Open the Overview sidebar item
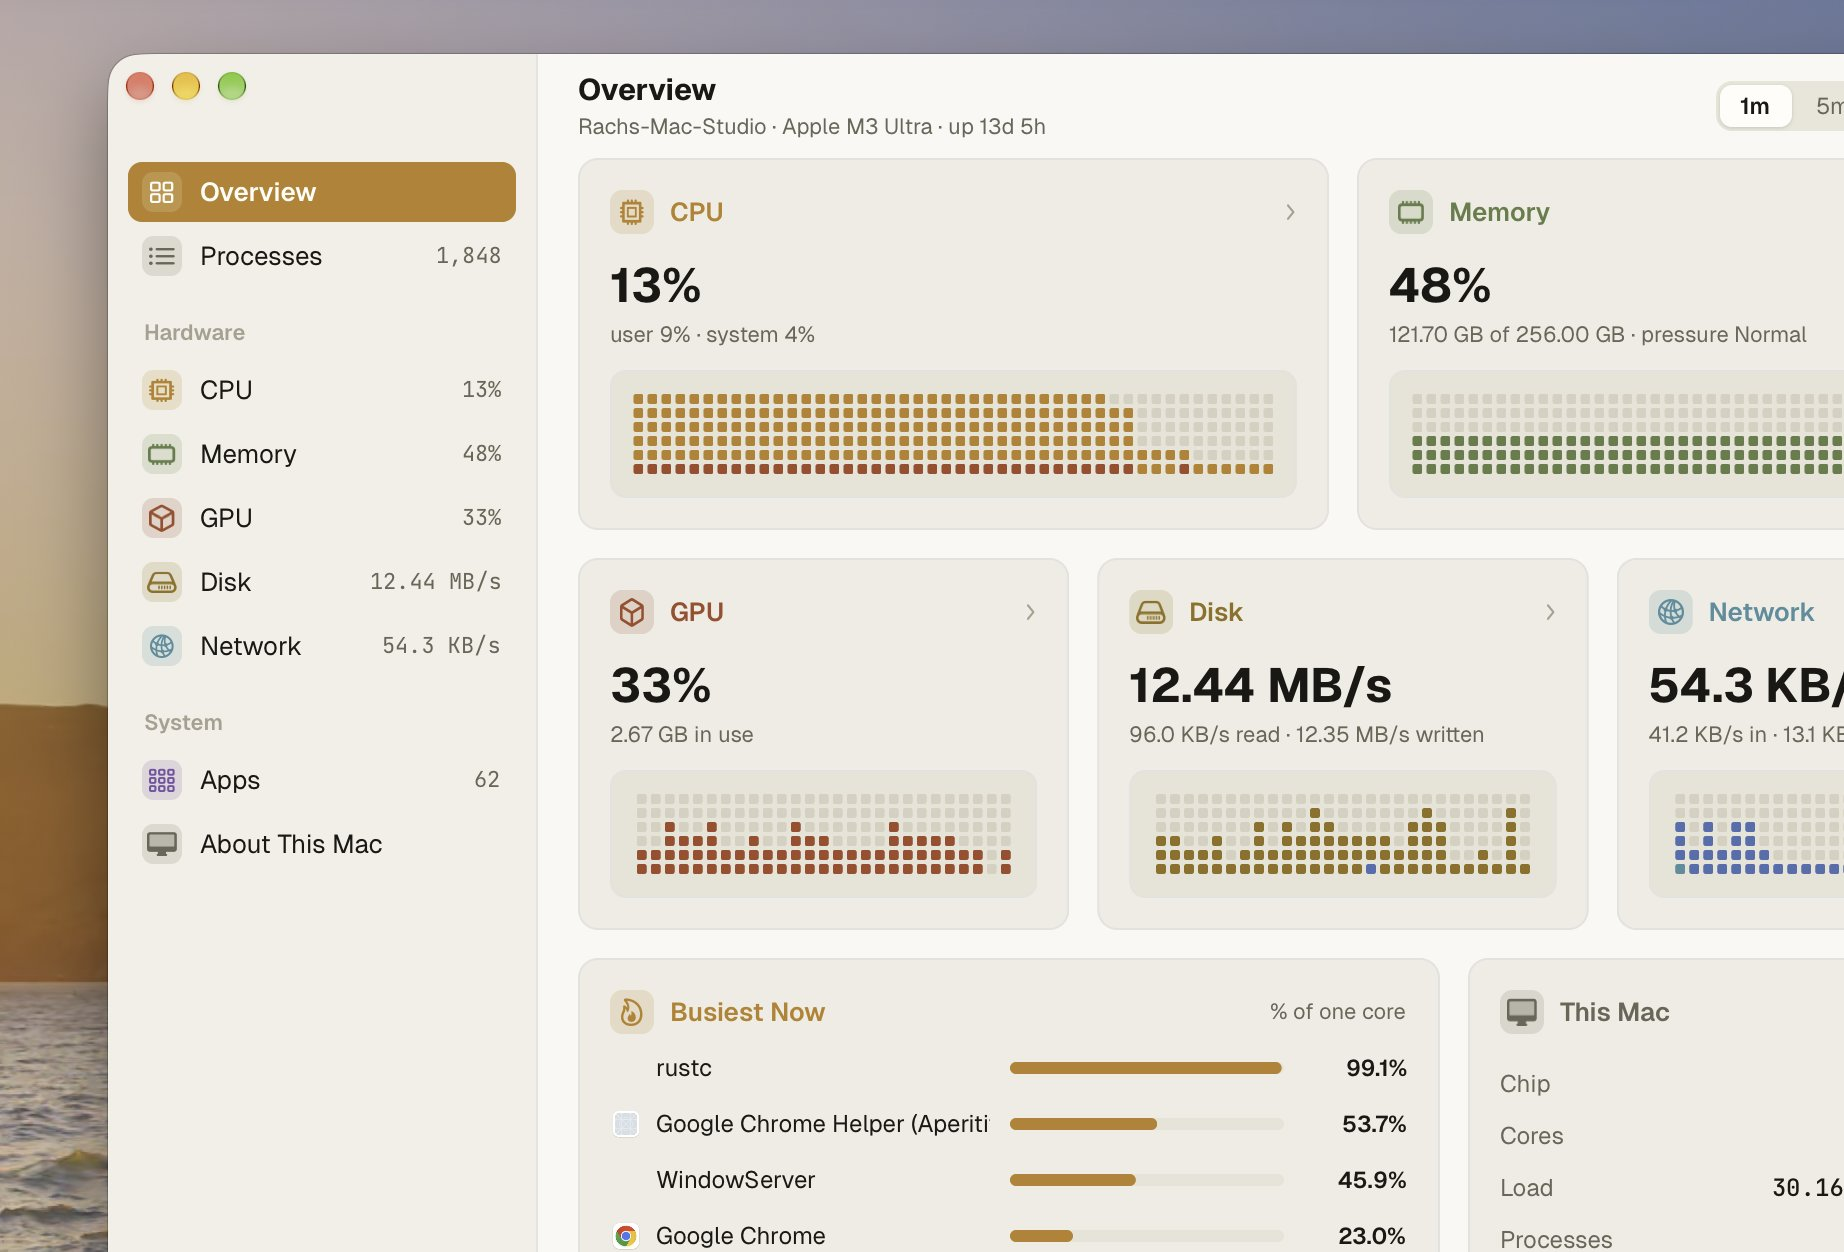This screenshot has width=1844, height=1252. 322,192
